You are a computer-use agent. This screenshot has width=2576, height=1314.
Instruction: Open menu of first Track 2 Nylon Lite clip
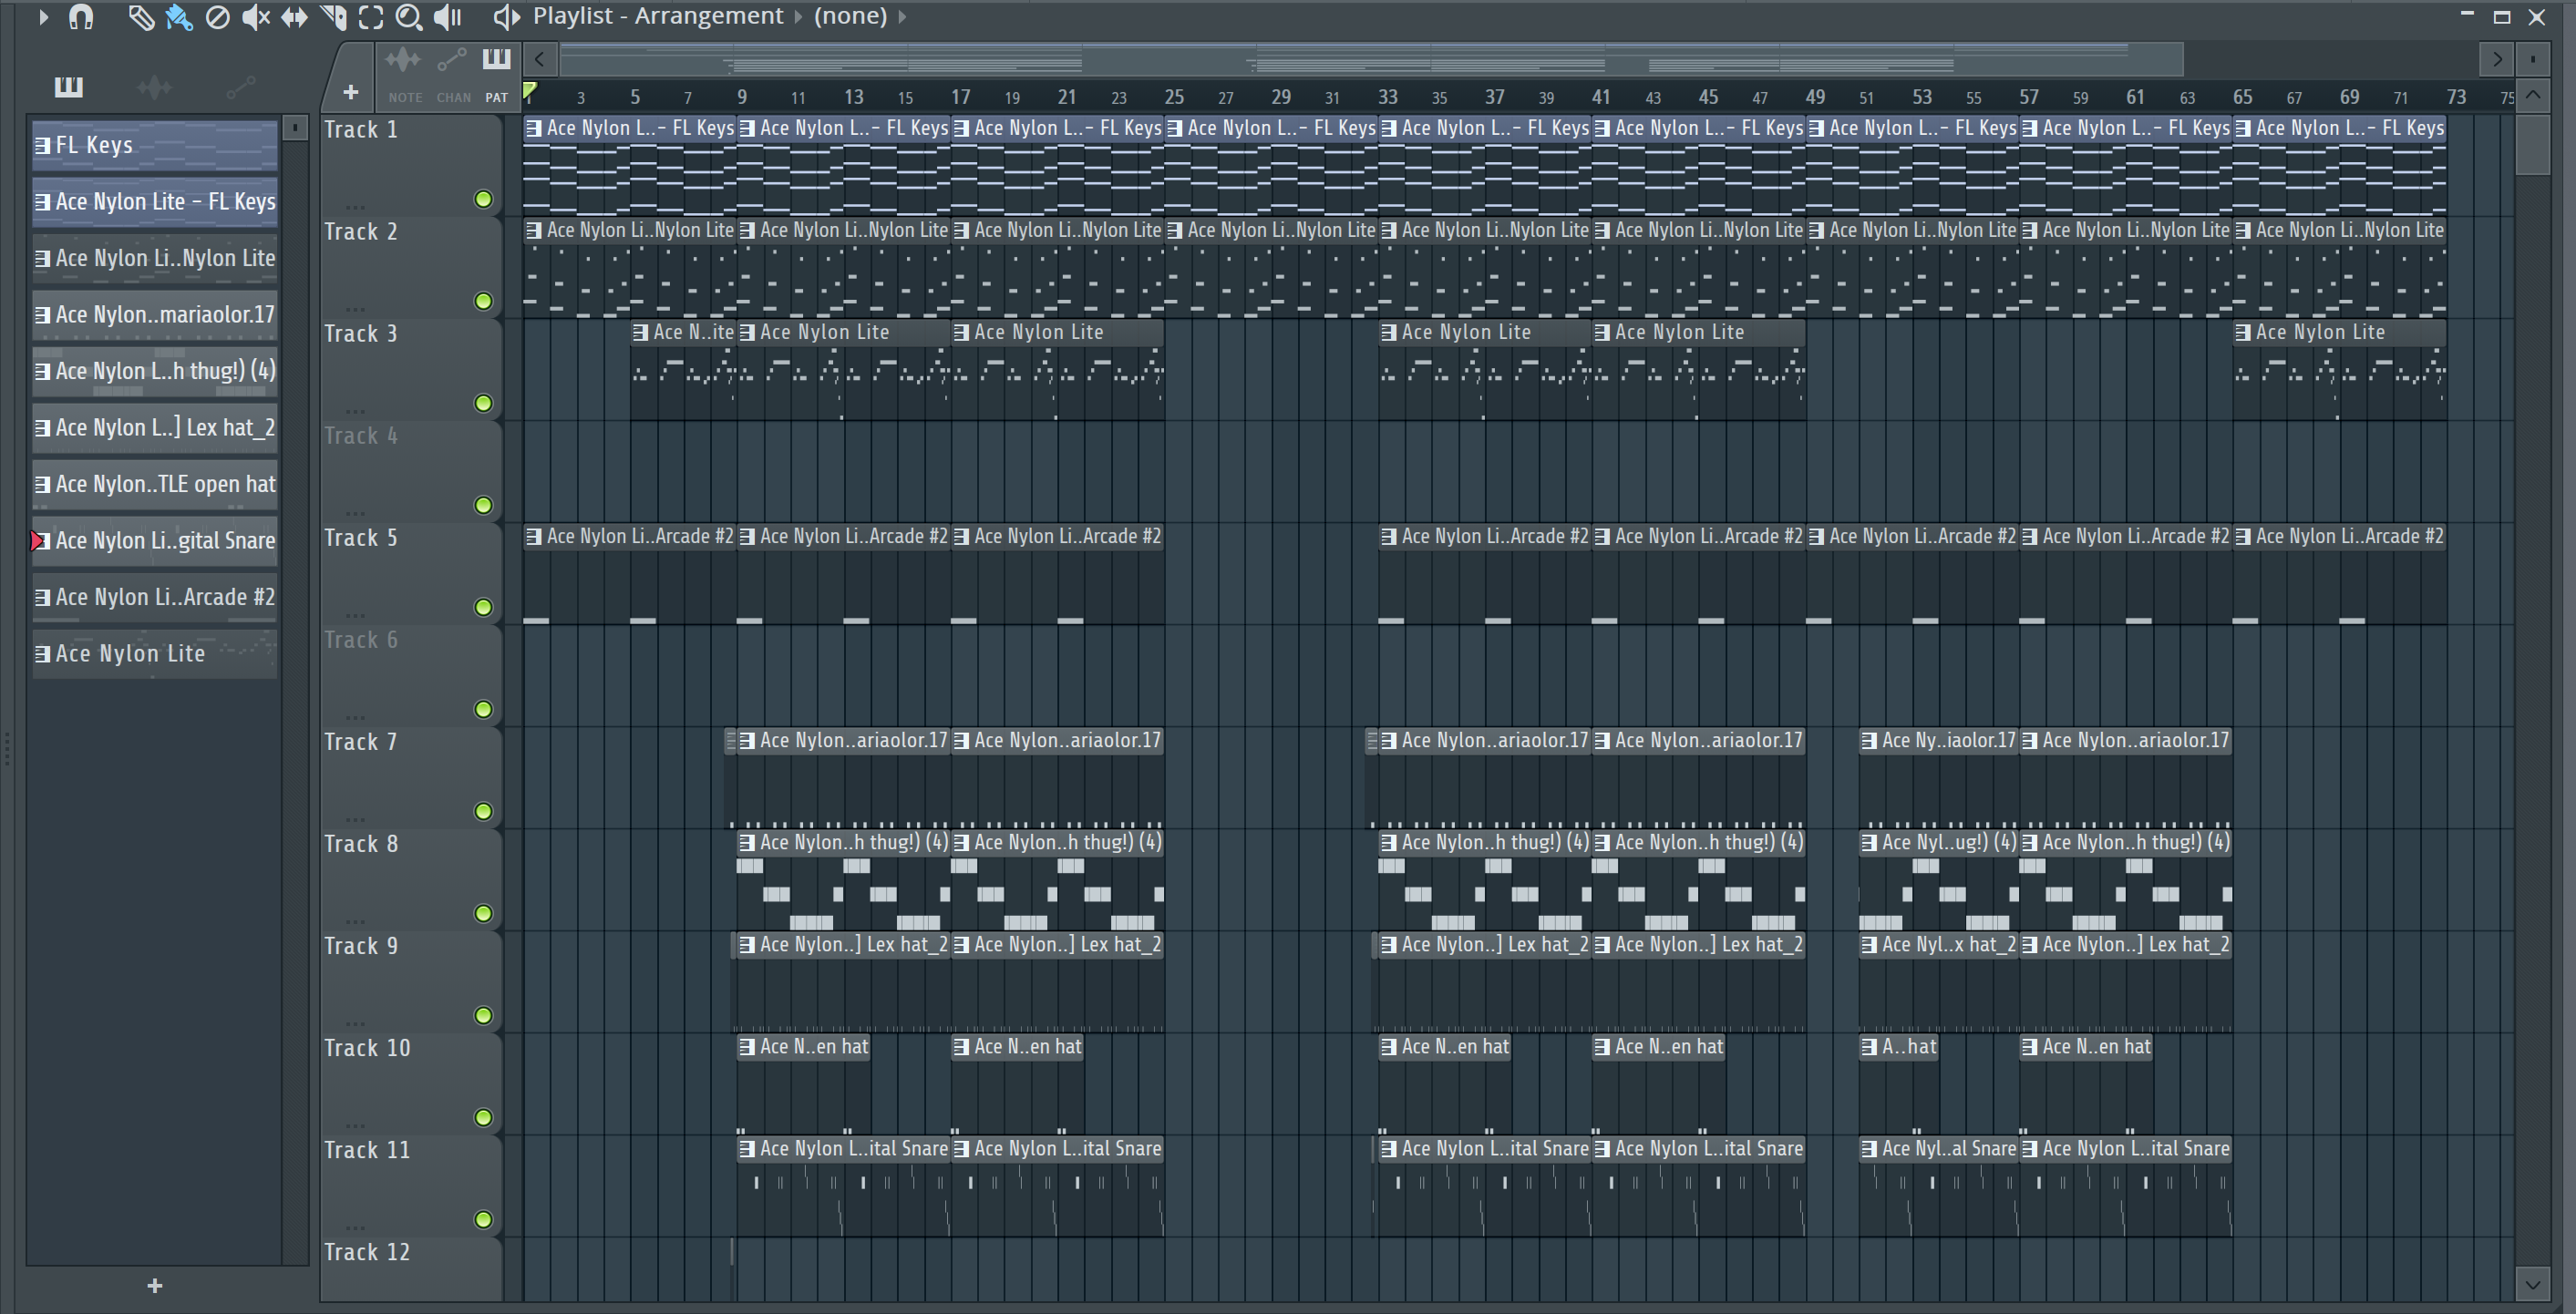534,230
